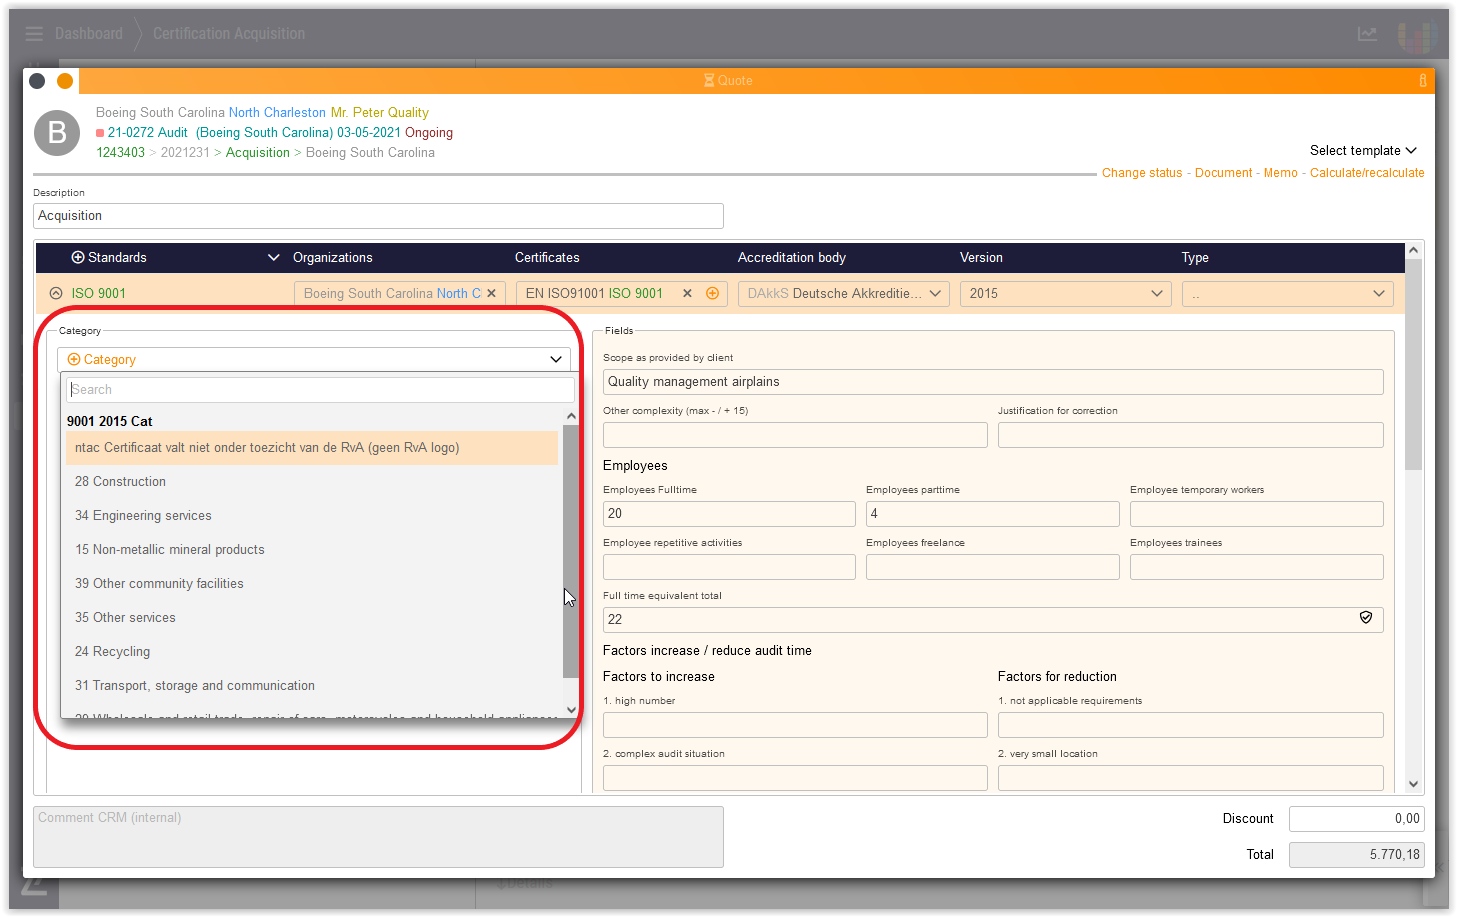Add certificate with the orange plus icon
This screenshot has width=1457, height=917.
712,294
